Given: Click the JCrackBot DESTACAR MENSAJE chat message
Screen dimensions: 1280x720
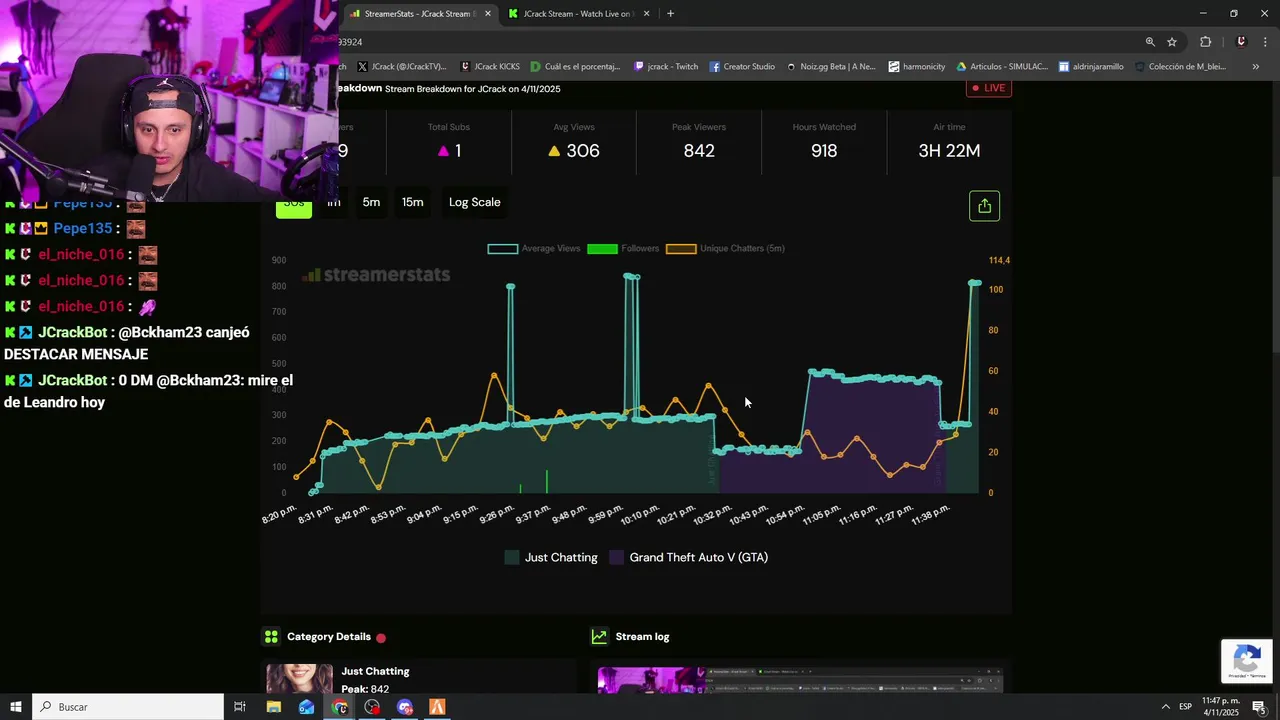Looking at the screenshot, I should (128, 343).
